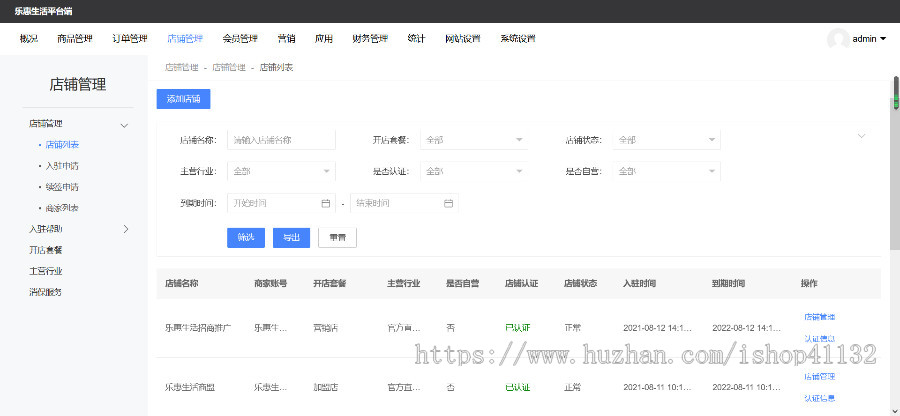The width and height of the screenshot is (900, 416).
Task: Open the 财务管理 menu item
Action: [370, 39]
